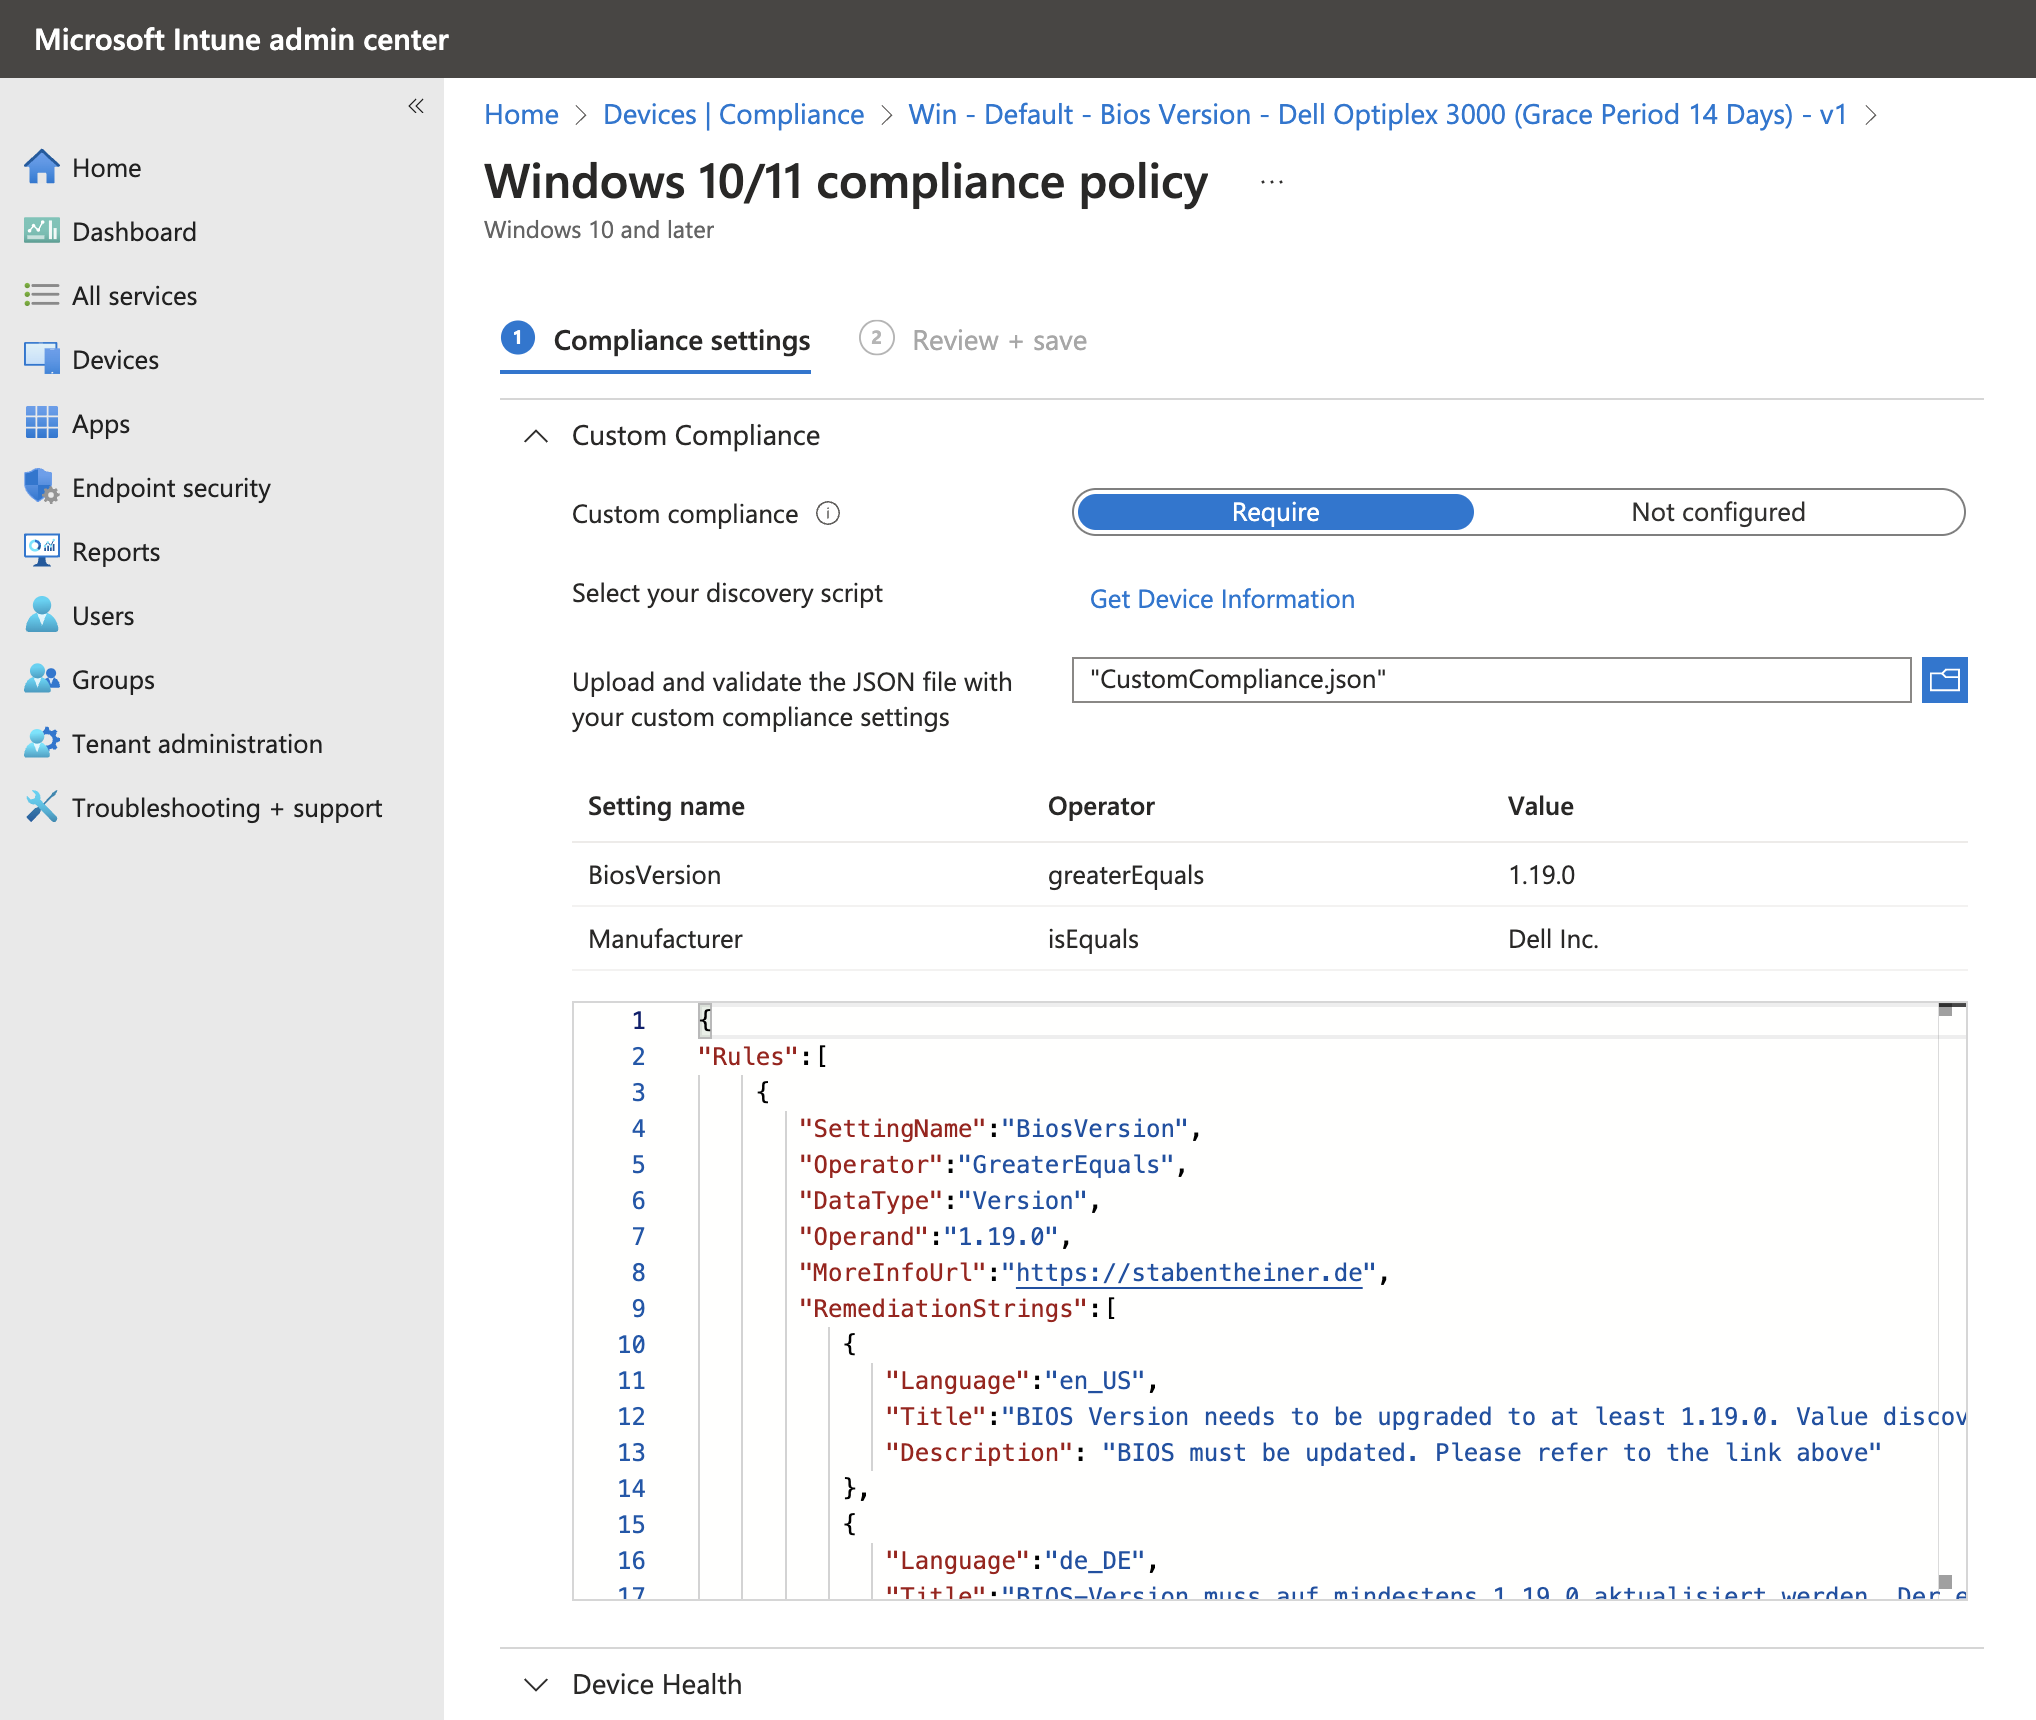Open Devices from the navigation icon
2036x1720 pixels.
[42, 359]
